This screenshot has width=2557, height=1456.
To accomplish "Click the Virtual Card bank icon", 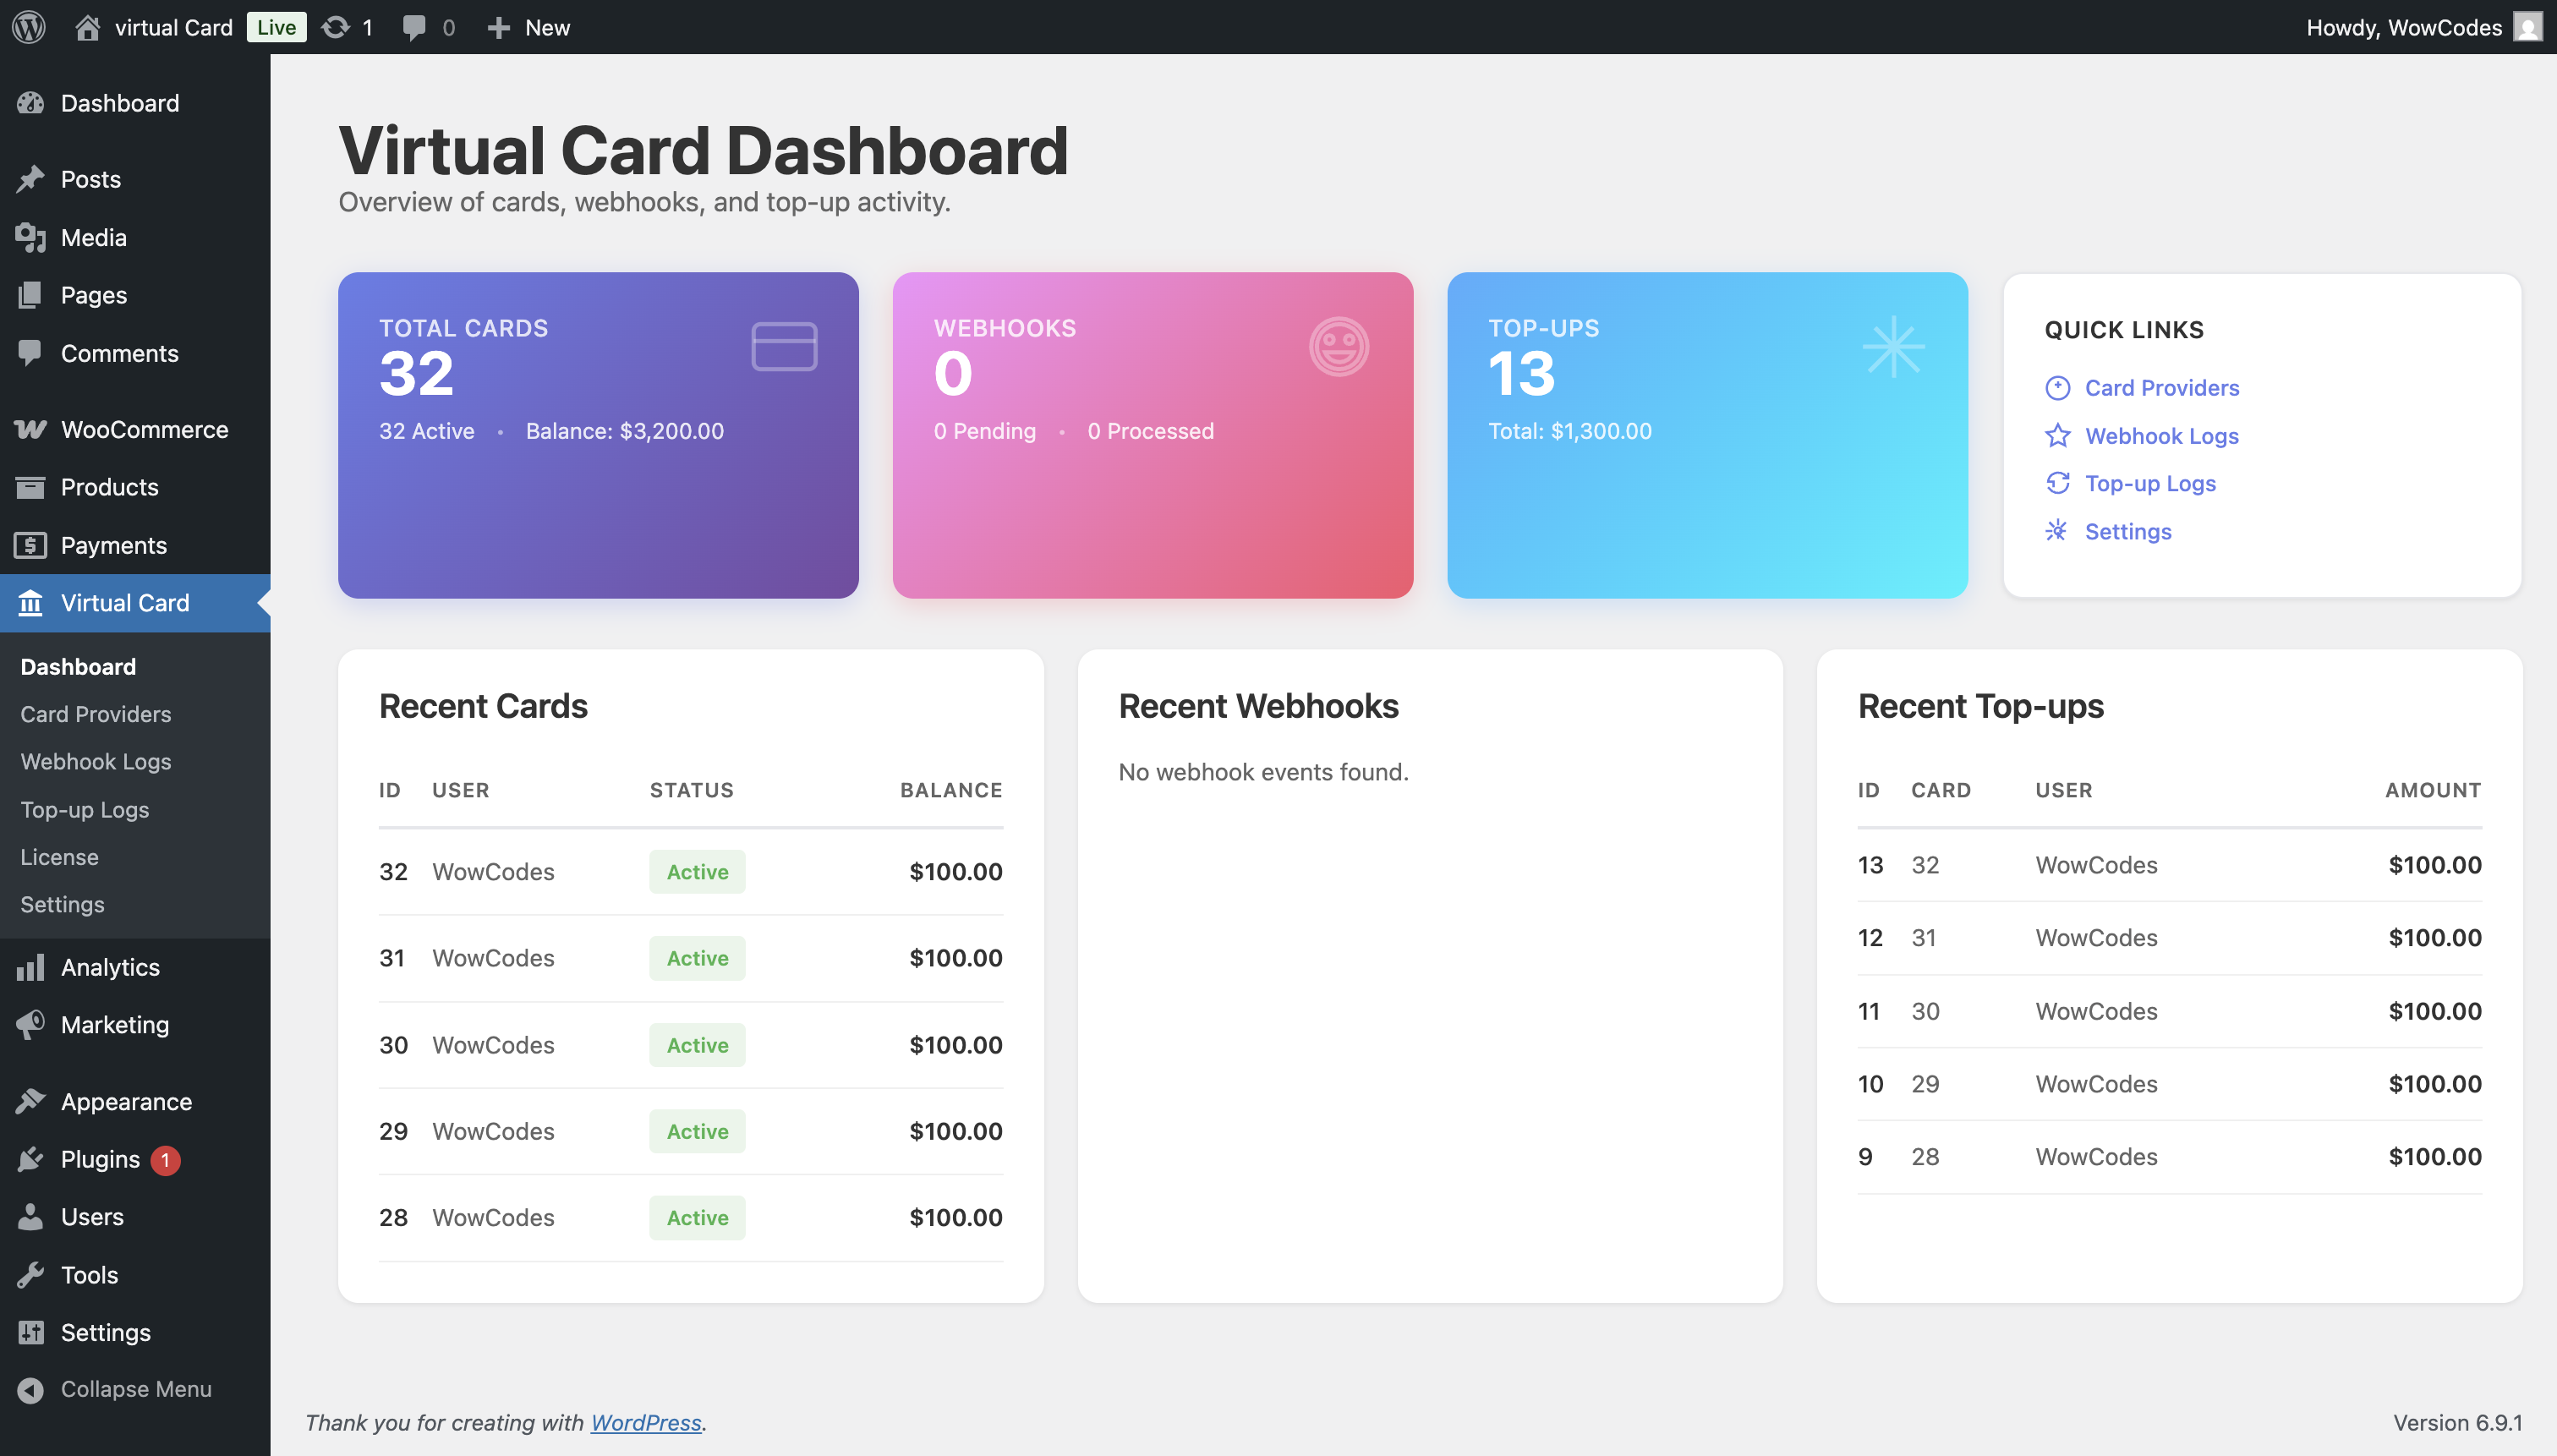I will [30, 602].
